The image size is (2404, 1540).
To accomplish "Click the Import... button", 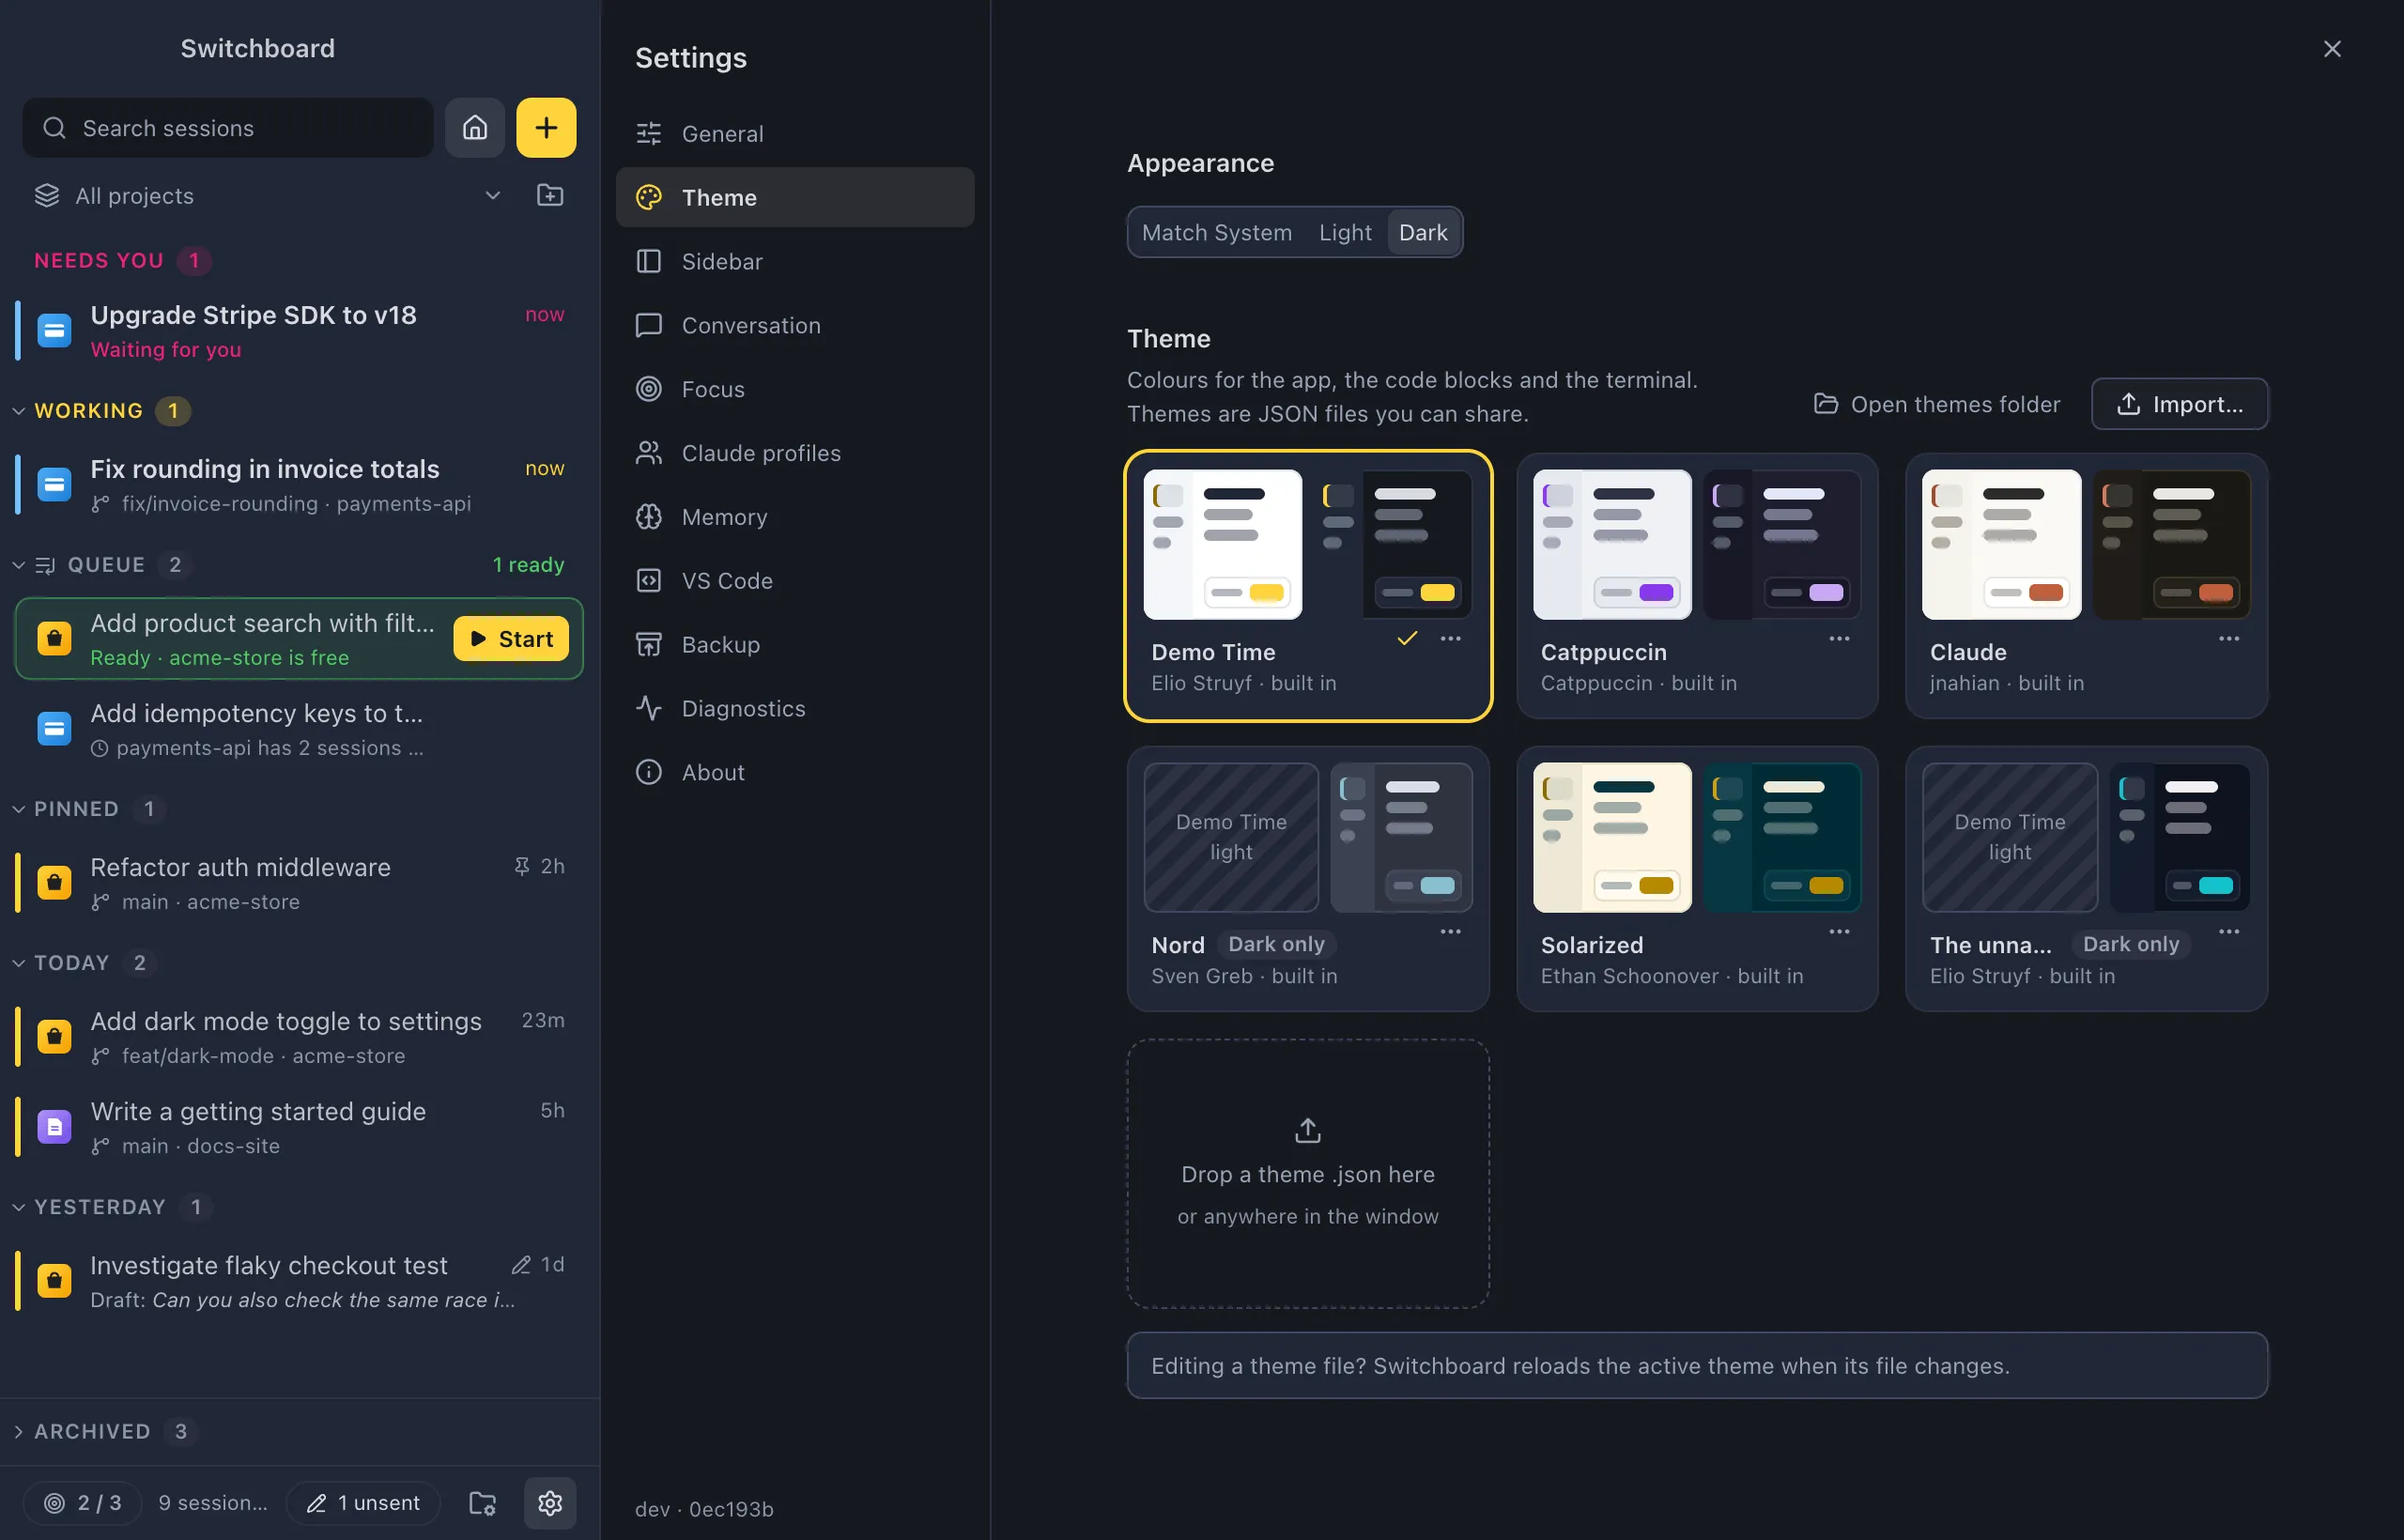I will pos(2180,405).
